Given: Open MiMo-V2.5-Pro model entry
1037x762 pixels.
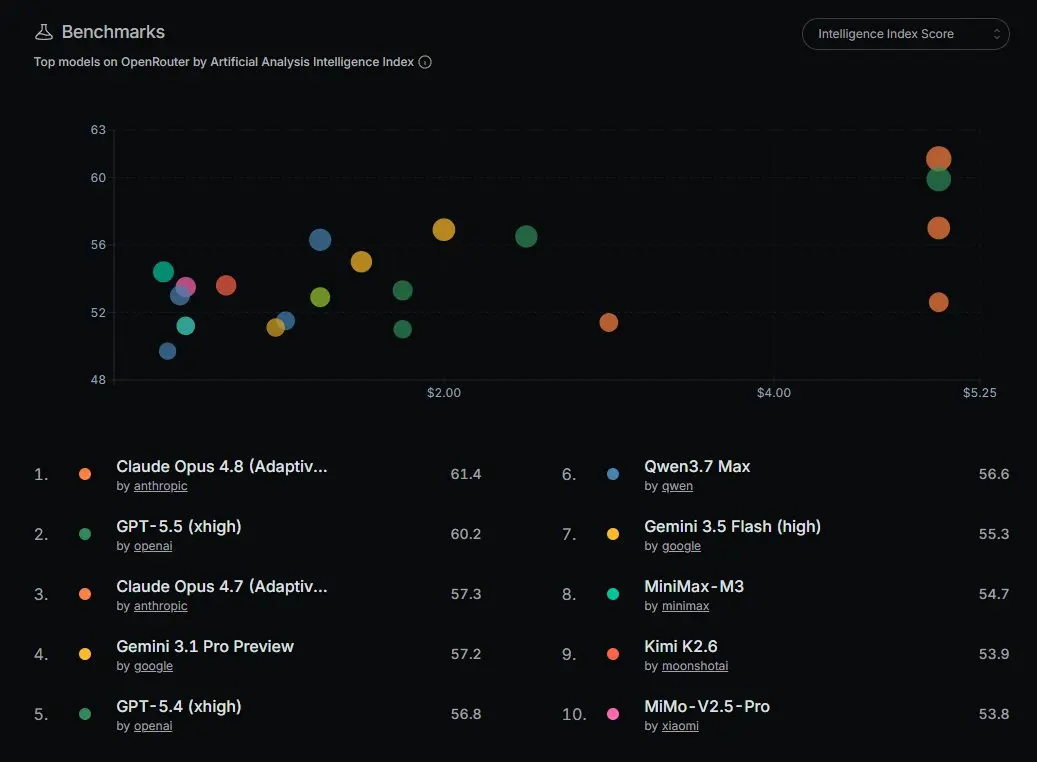Looking at the screenshot, I should point(707,706).
